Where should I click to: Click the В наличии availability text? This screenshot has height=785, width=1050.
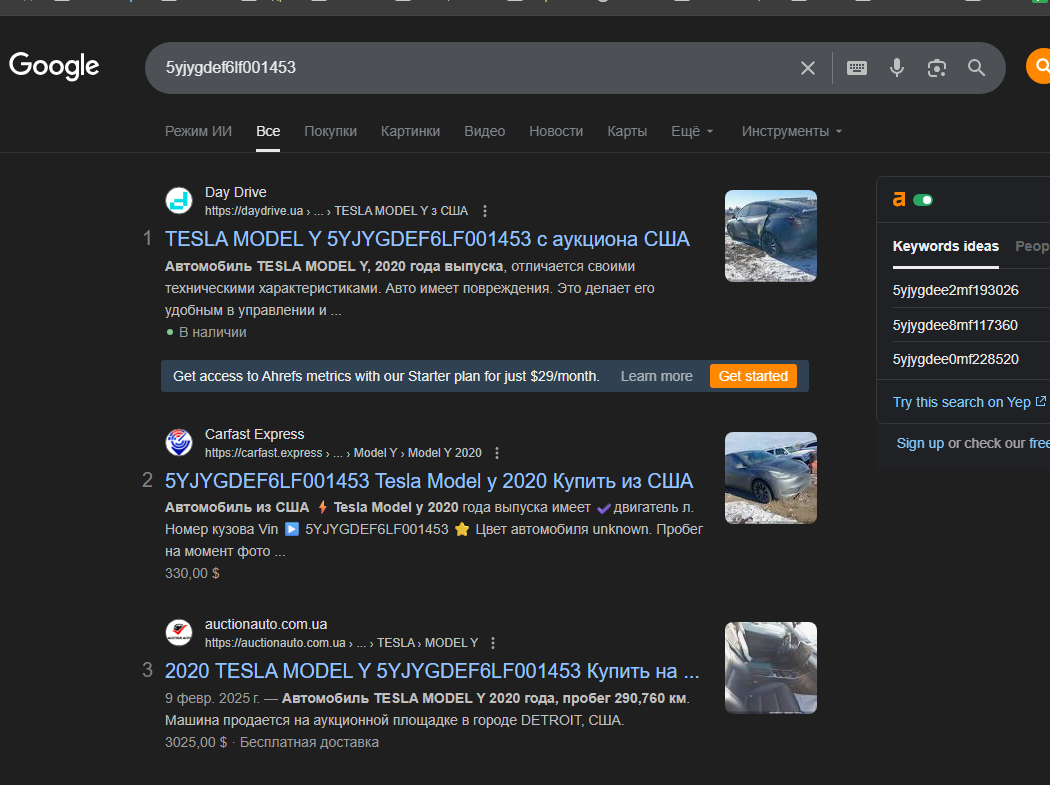pyautogui.click(x=212, y=332)
